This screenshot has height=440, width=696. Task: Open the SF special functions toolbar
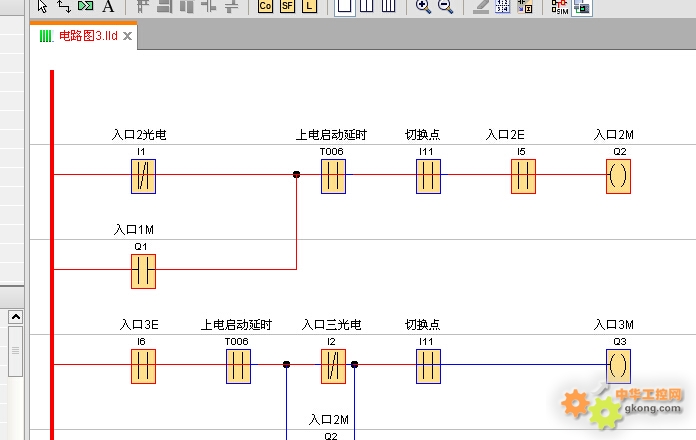click(287, 6)
